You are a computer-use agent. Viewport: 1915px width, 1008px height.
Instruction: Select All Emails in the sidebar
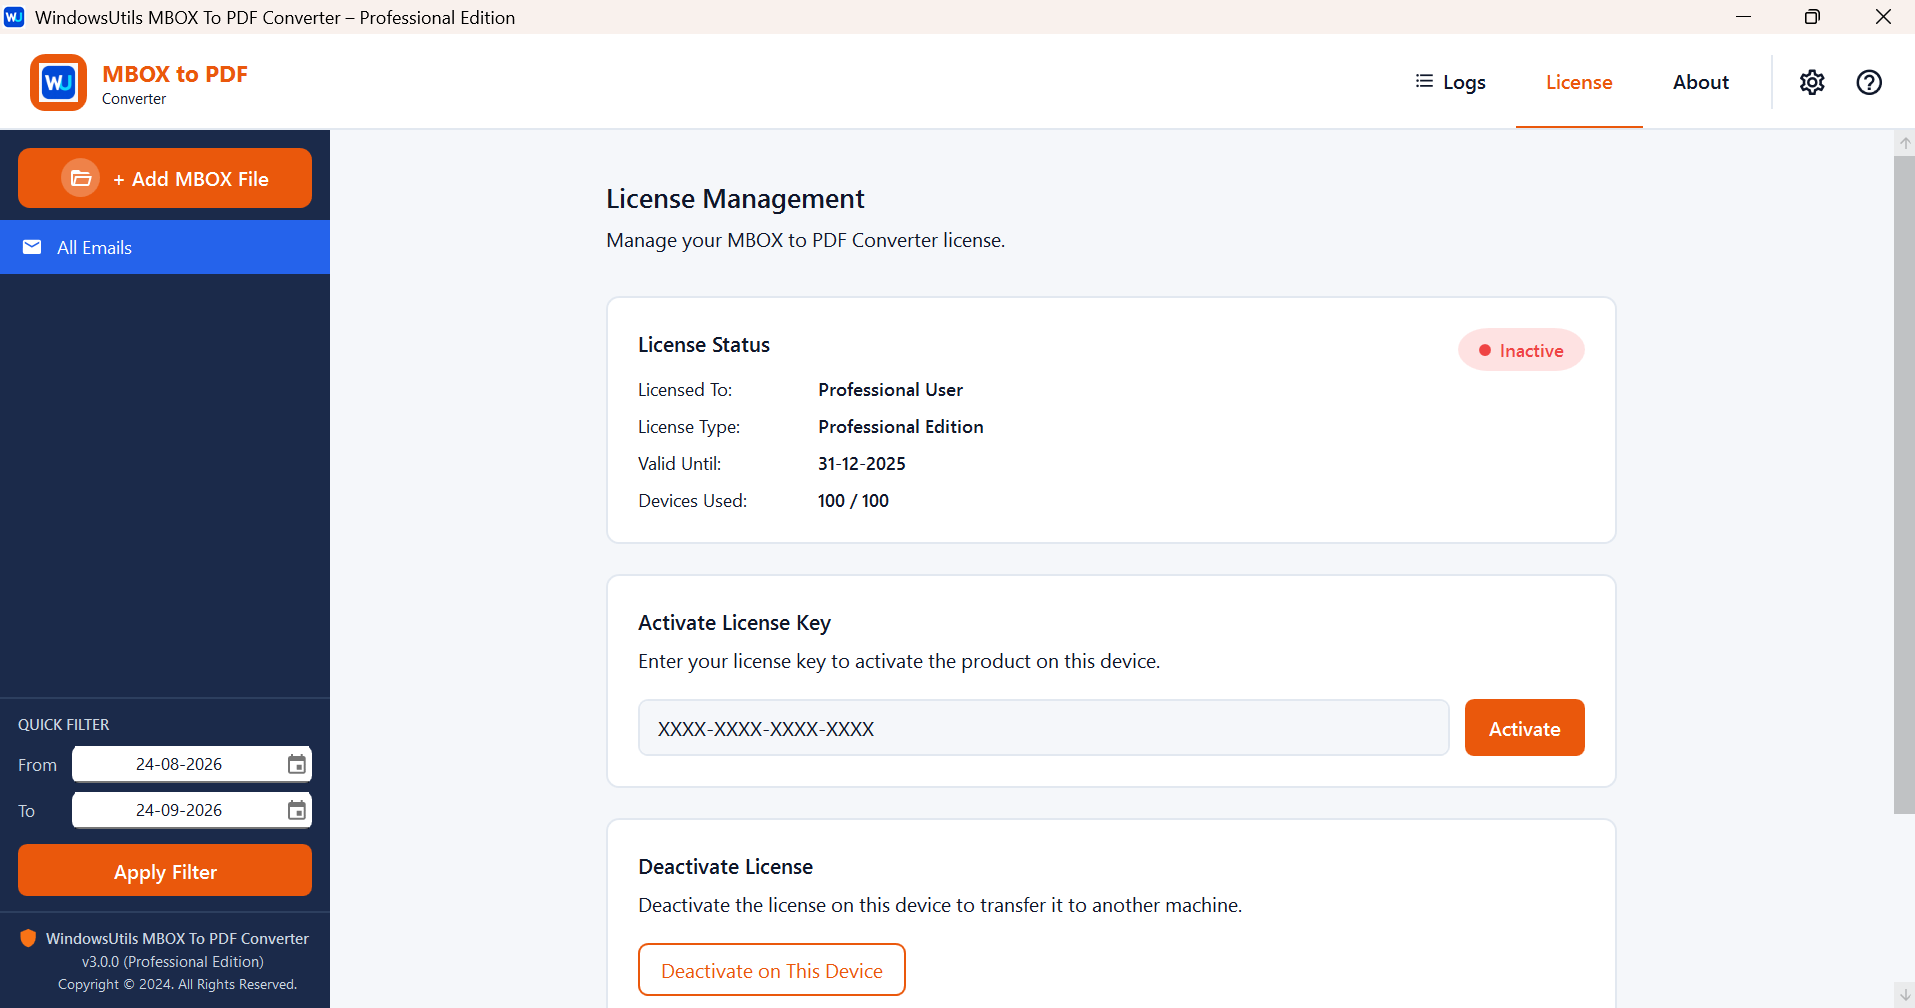[x=165, y=247]
